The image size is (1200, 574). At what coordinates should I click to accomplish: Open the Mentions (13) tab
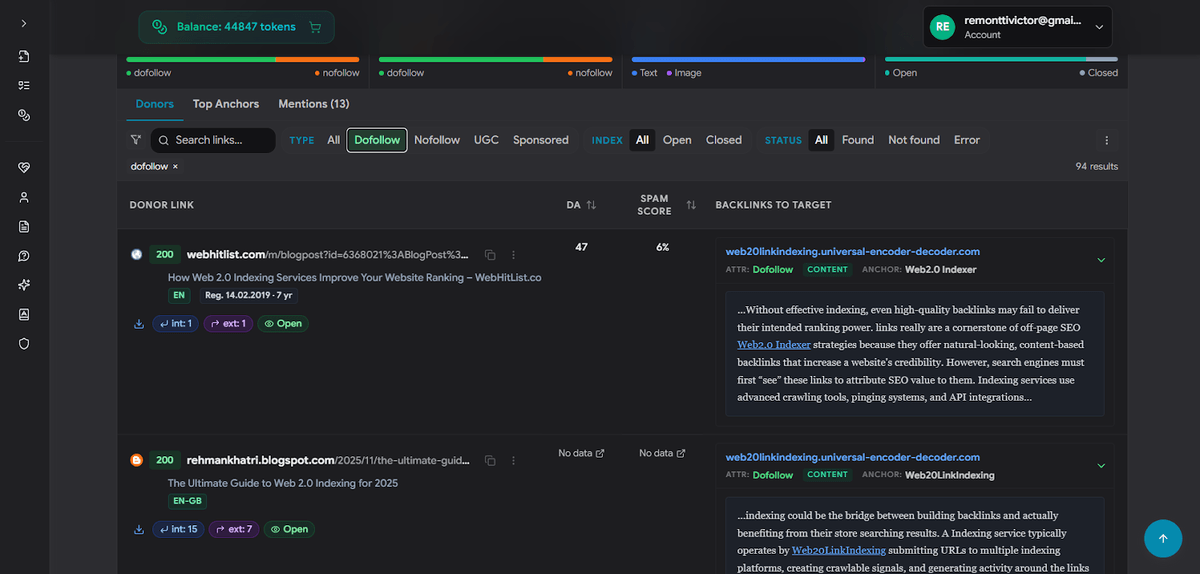[313, 104]
